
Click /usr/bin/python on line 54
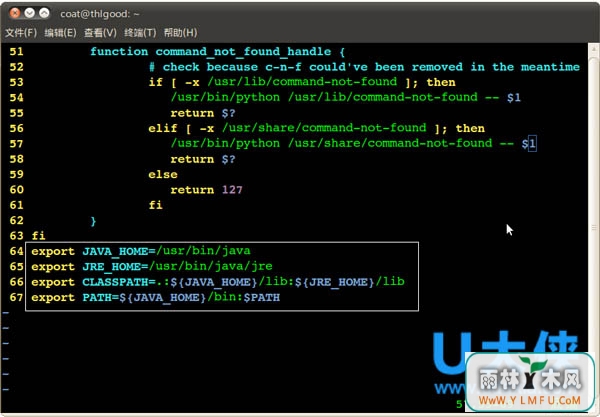click(225, 97)
